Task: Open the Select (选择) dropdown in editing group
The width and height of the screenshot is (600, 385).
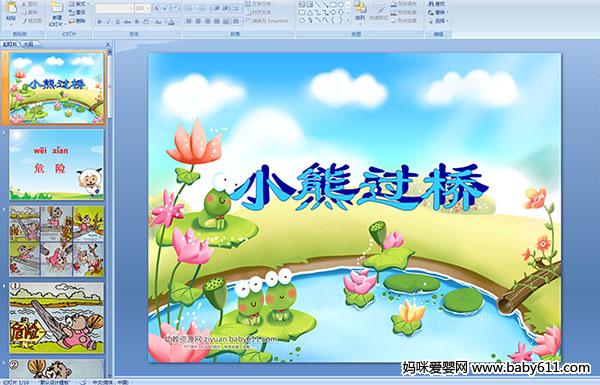Action: click(x=439, y=21)
